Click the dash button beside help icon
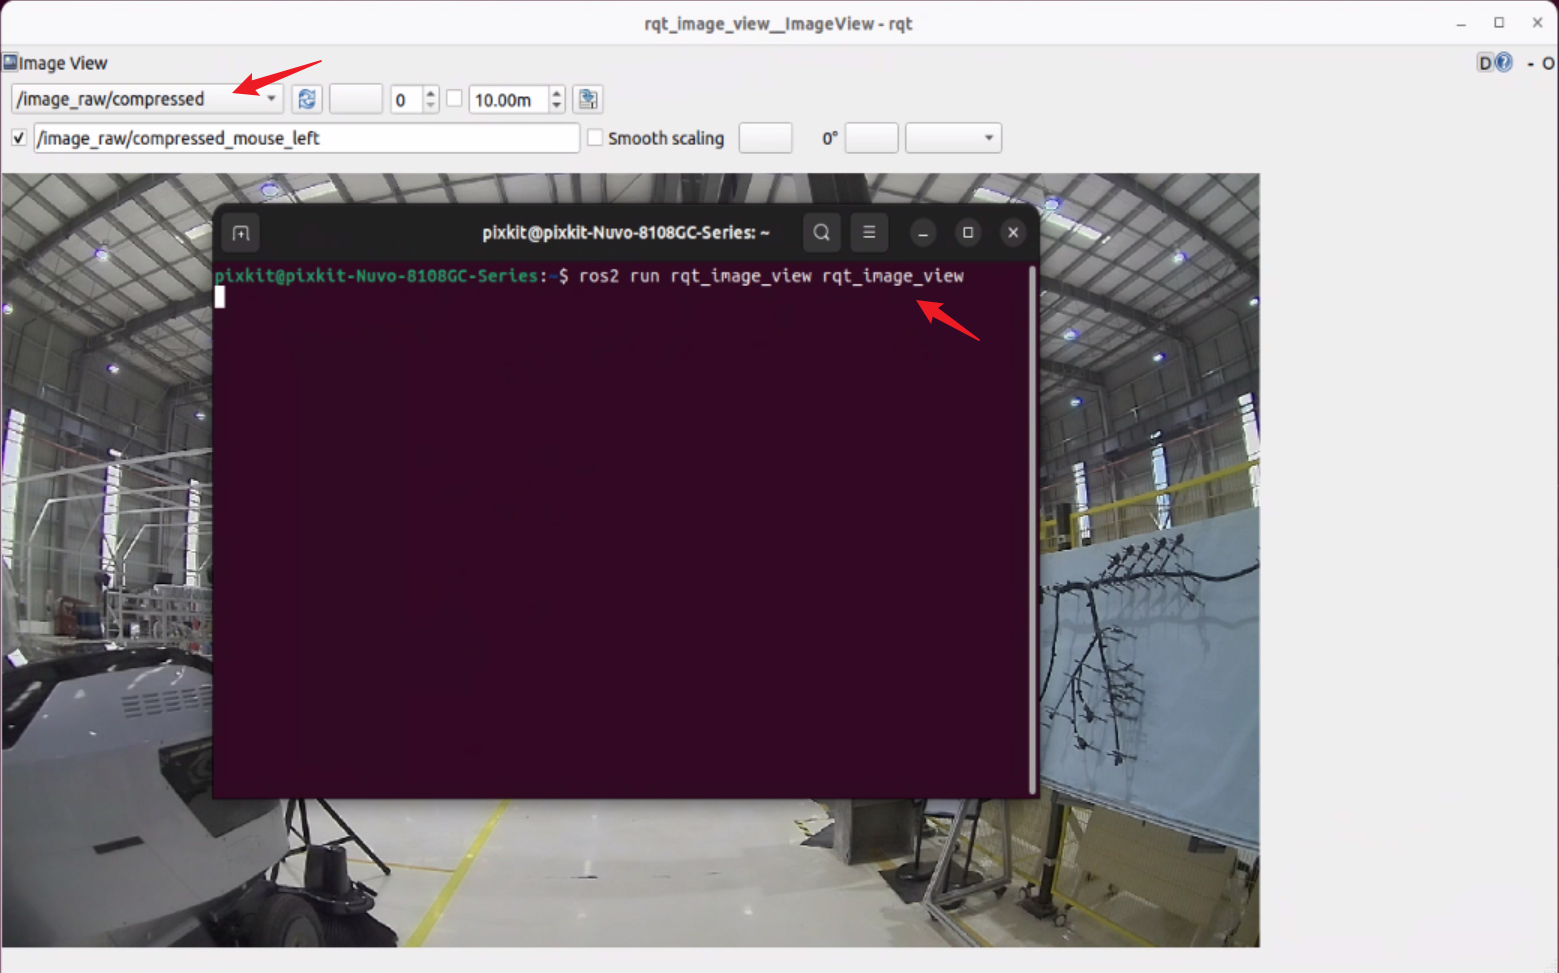The height and width of the screenshot is (973, 1559). pyautogui.click(x=1530, y=64)
